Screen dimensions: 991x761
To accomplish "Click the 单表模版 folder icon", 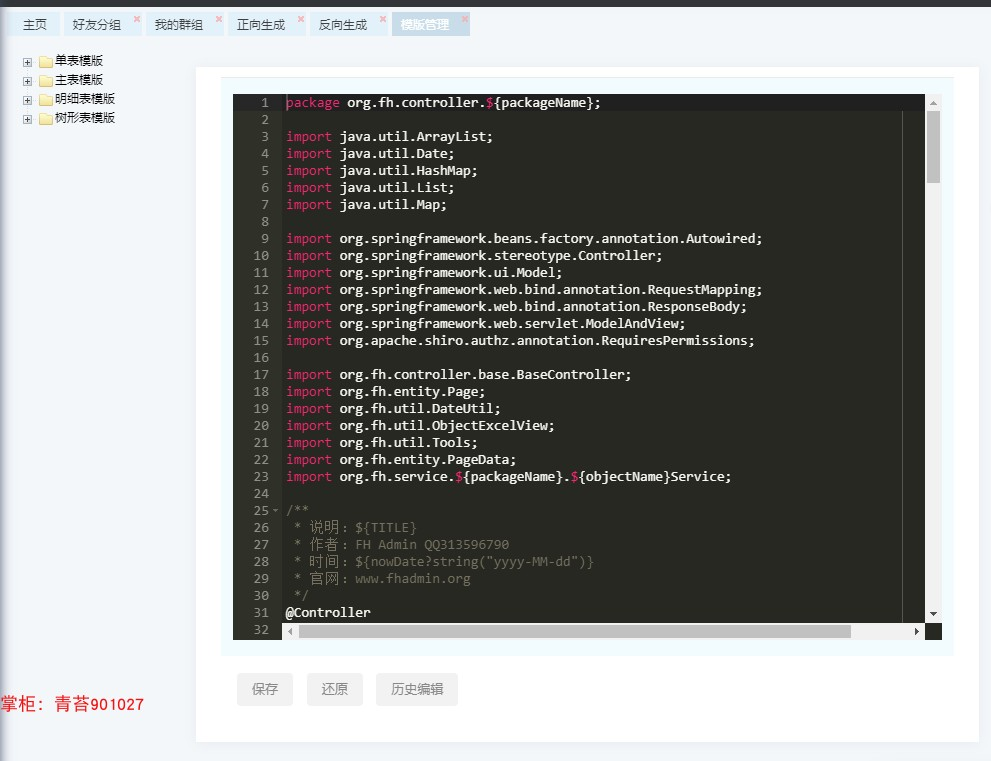I will click(x=46, y=62).
